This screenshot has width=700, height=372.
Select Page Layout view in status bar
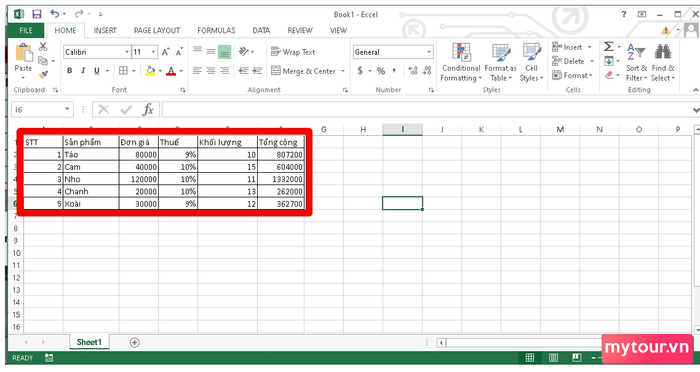(x=553, y=358)
